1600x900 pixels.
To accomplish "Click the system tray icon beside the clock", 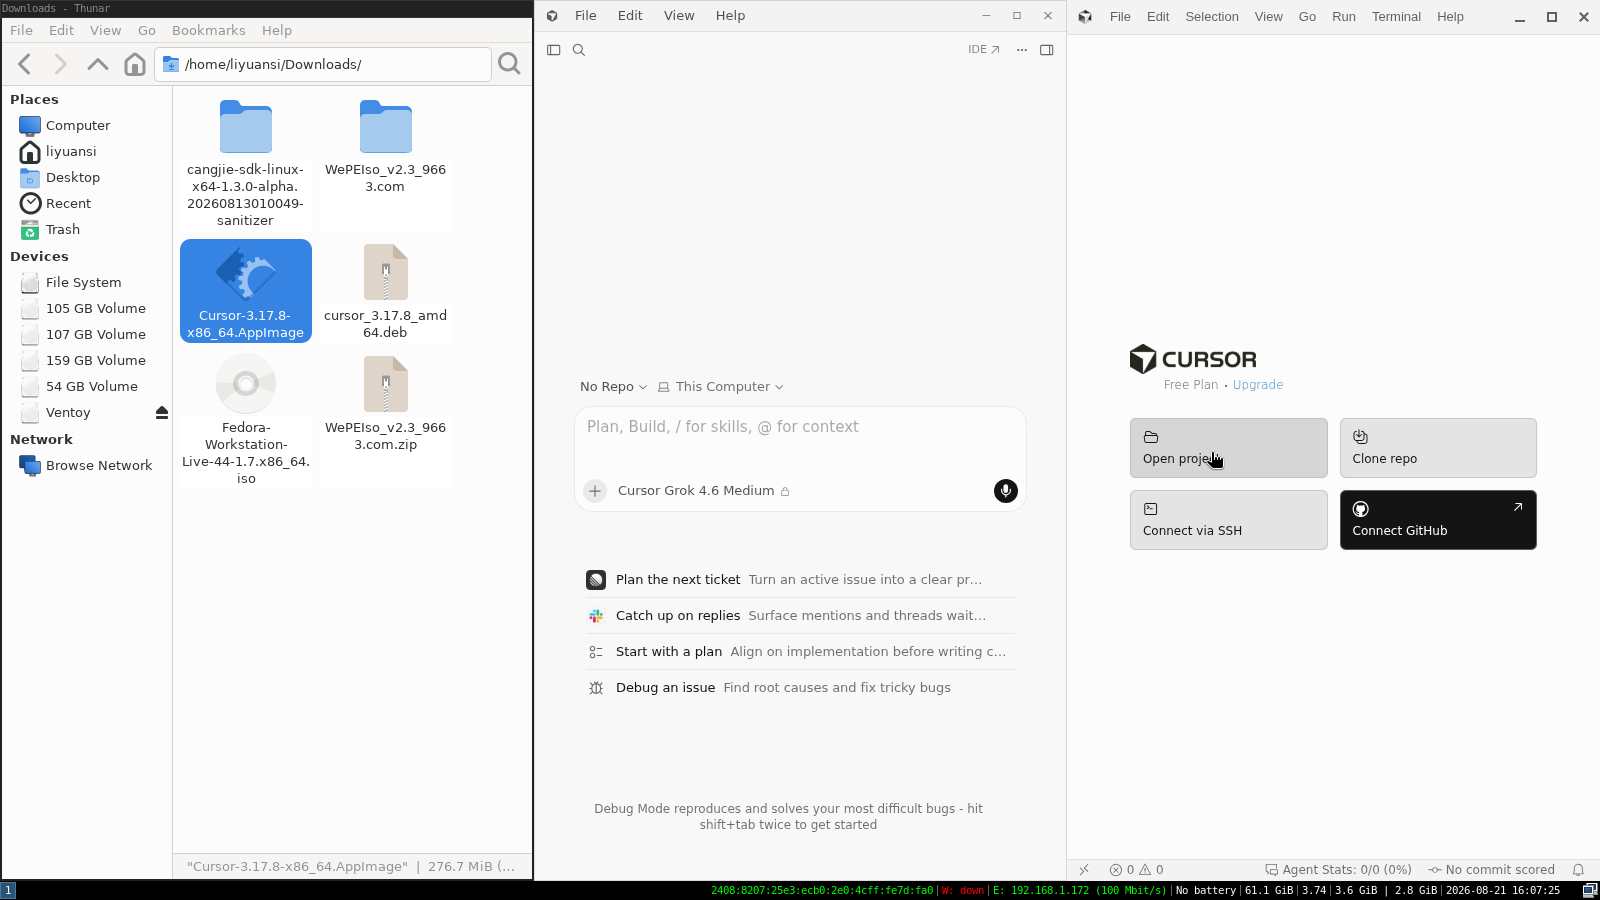I will [x=1590, y=890].
